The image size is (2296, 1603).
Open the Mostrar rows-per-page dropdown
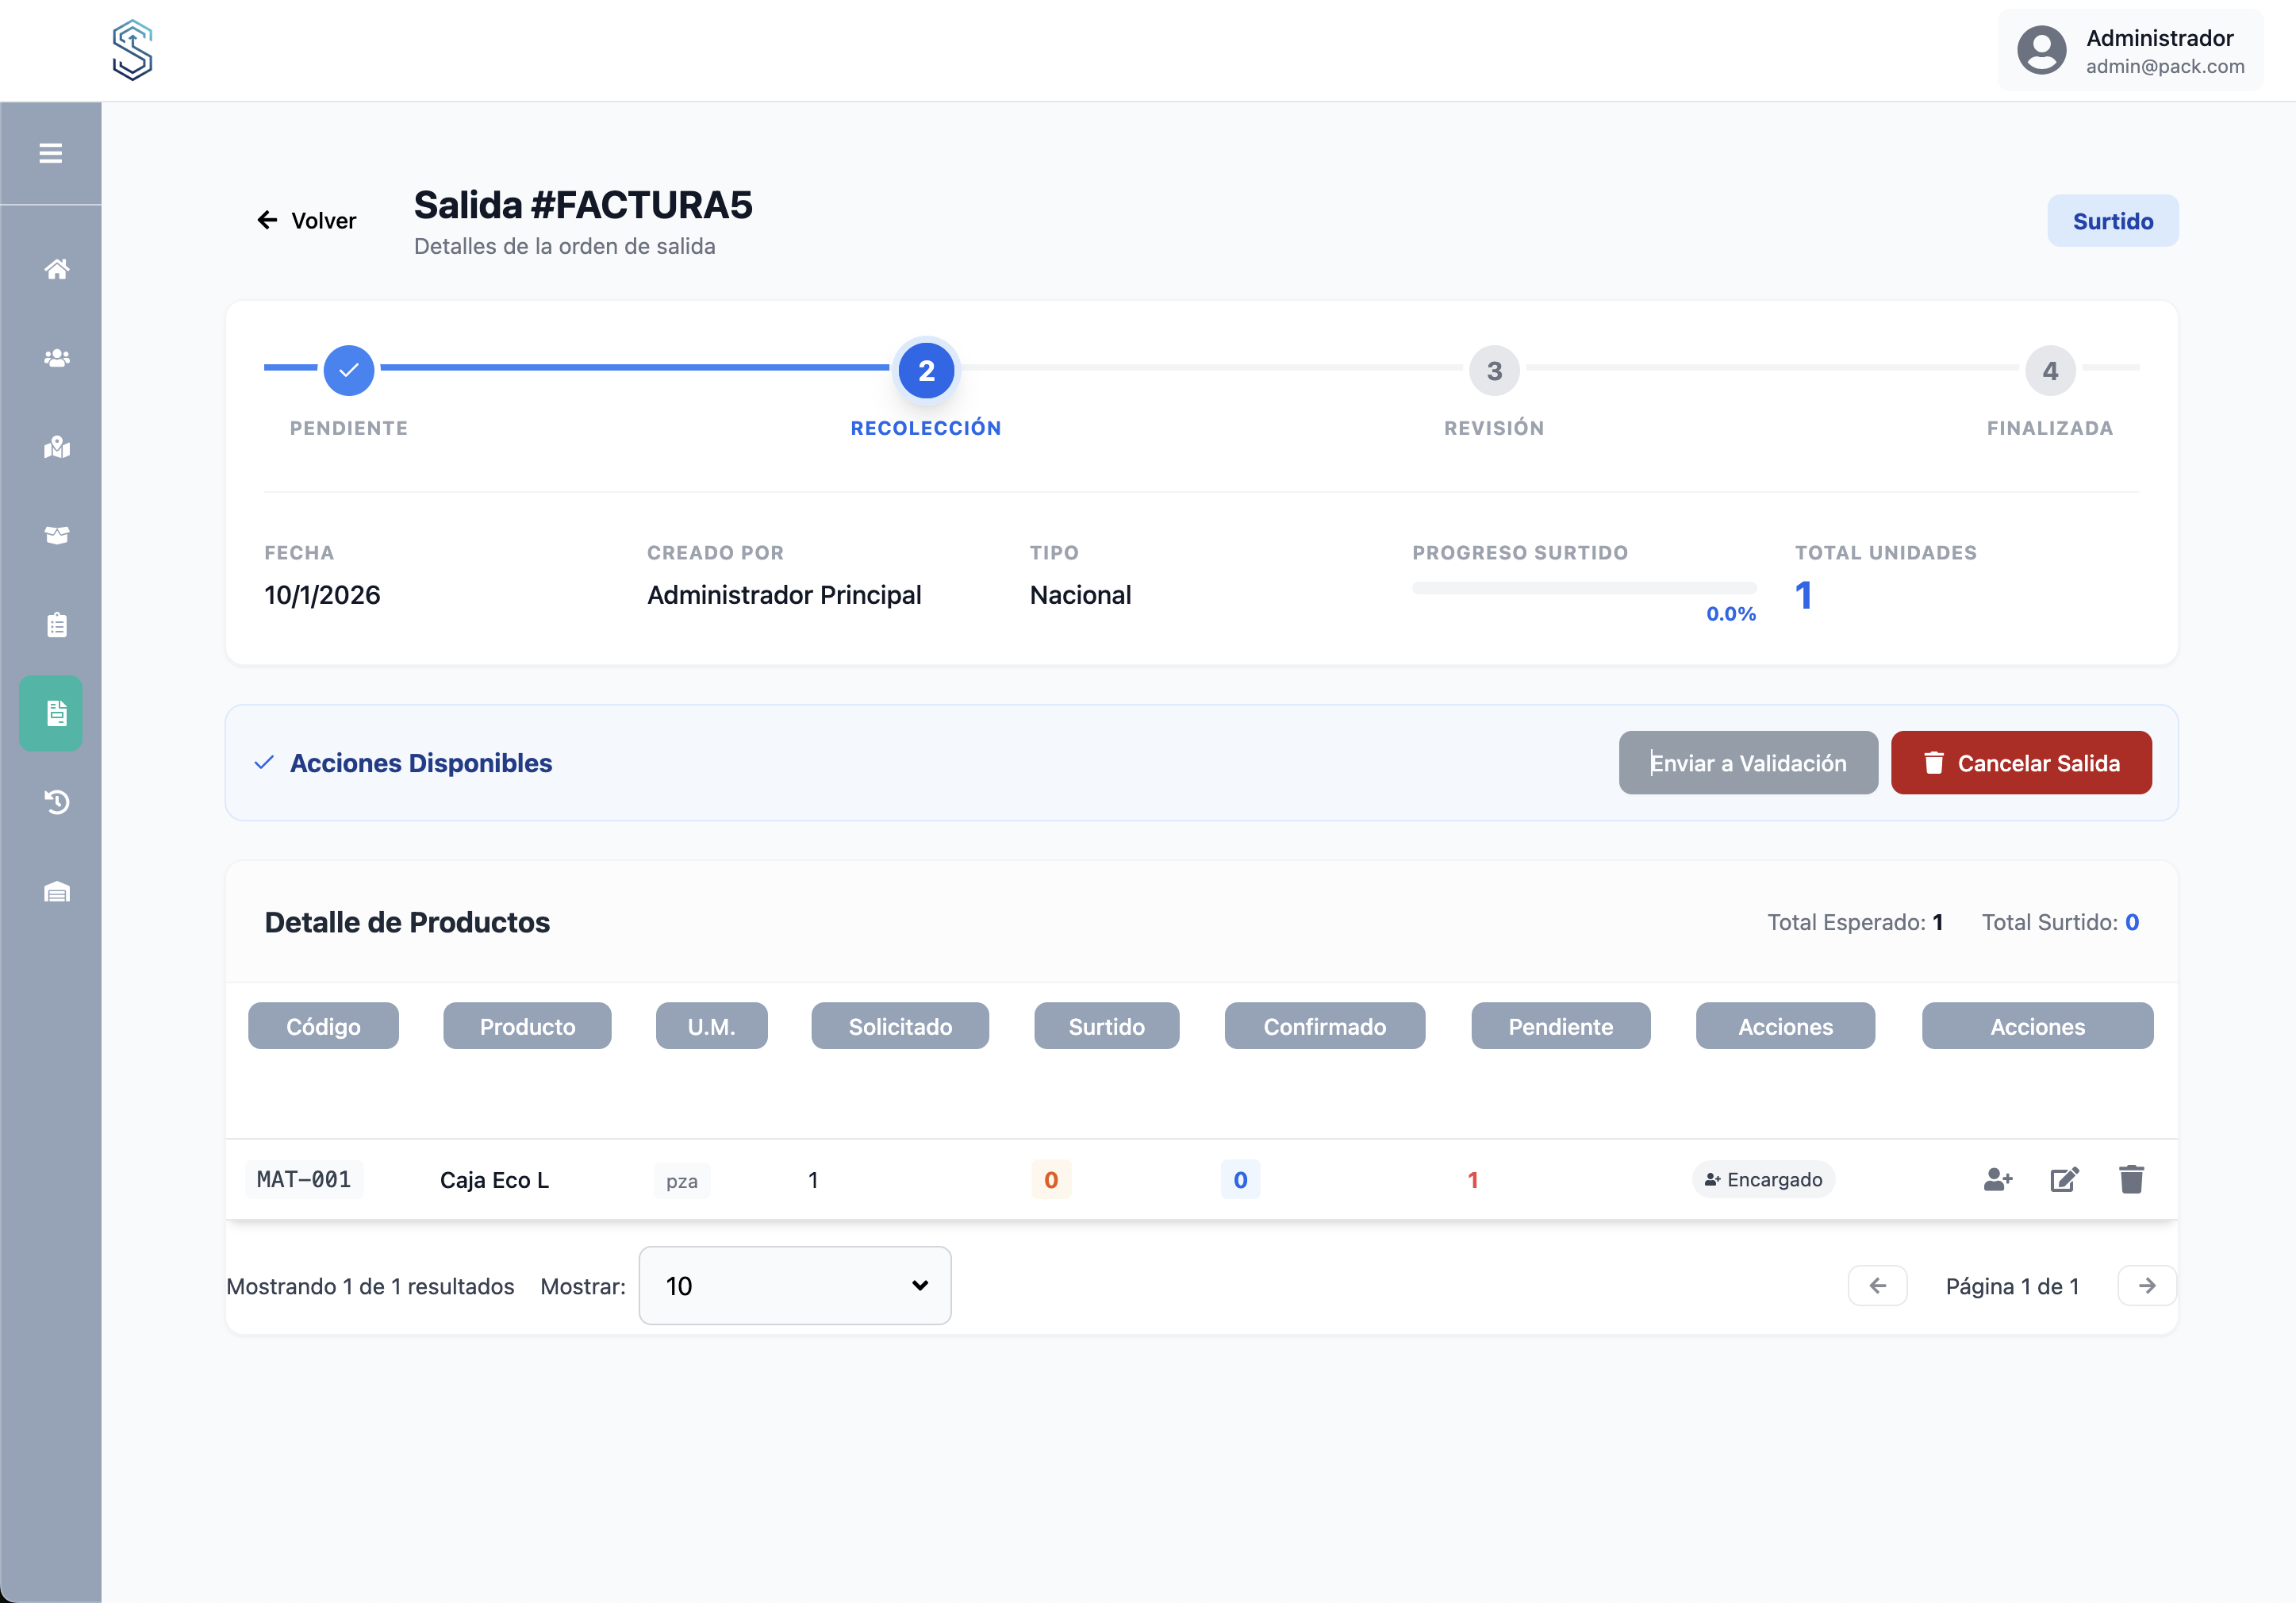794,1285
